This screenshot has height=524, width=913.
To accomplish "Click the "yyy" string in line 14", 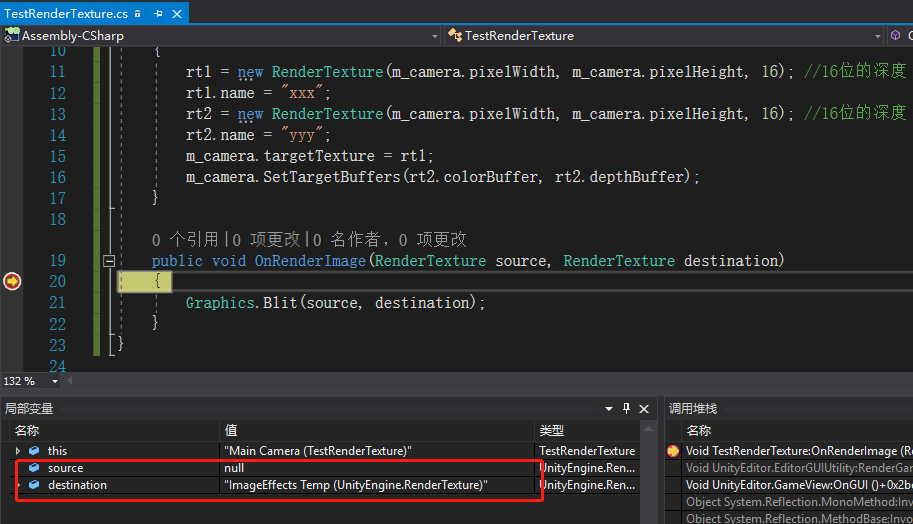I will (302, 135).
